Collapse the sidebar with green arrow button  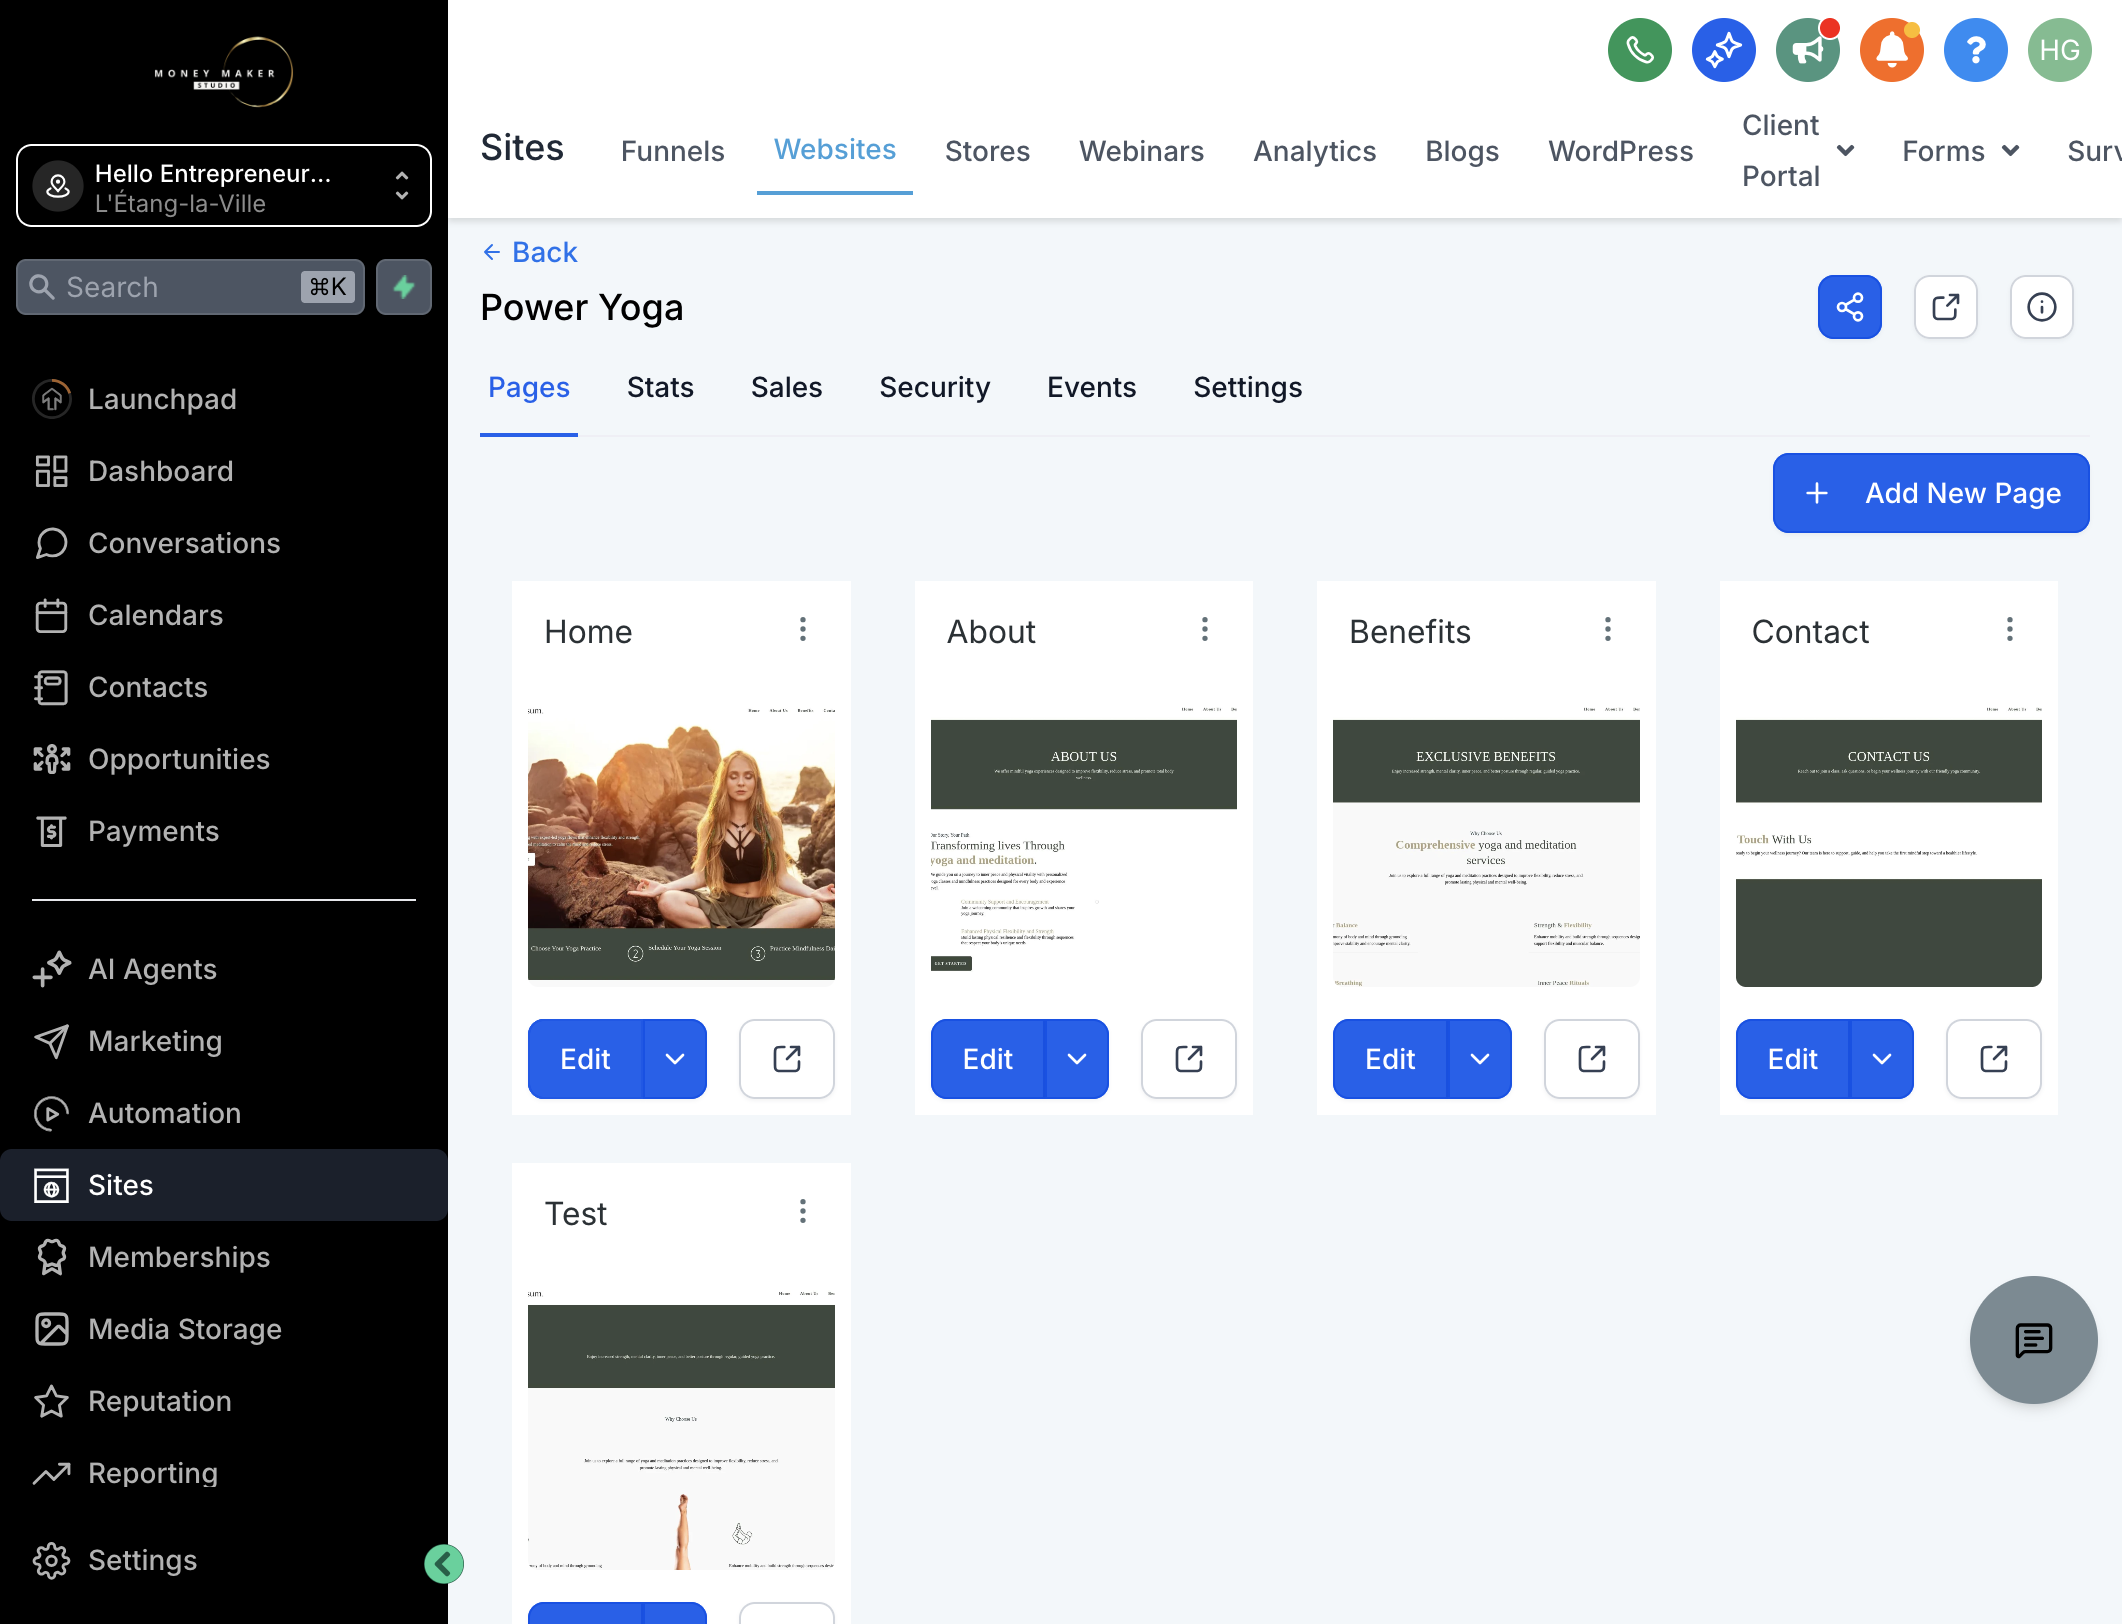[x=444, y=1564]
